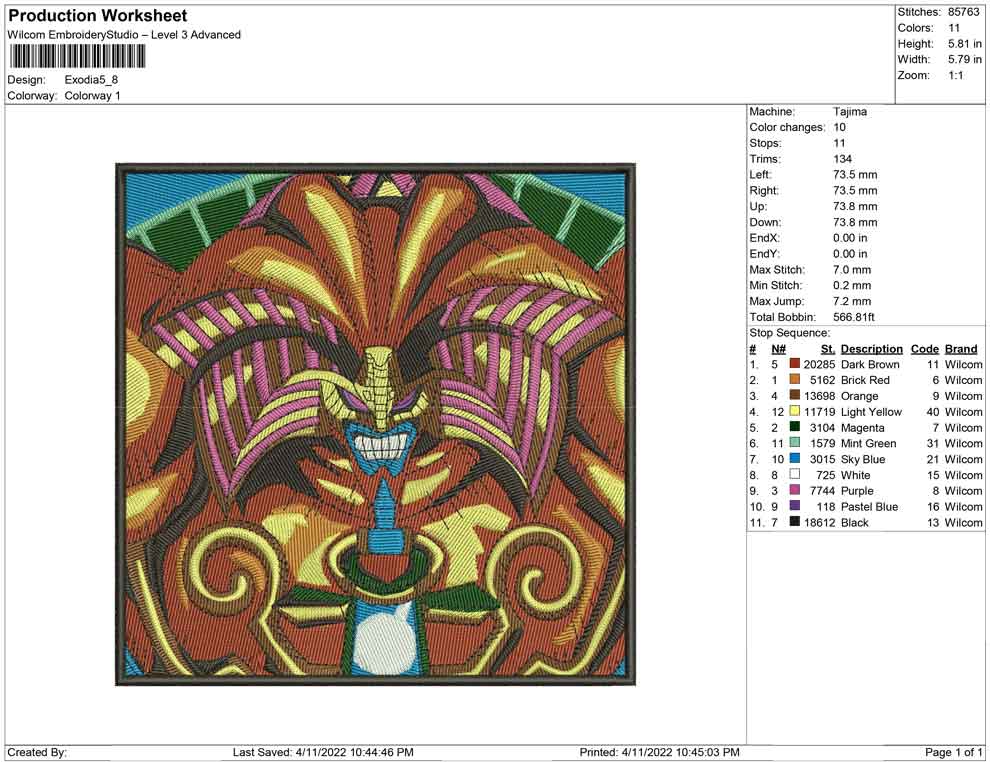Click the 'Created By:' footer label
990x762 pixels.
(37, 752)
